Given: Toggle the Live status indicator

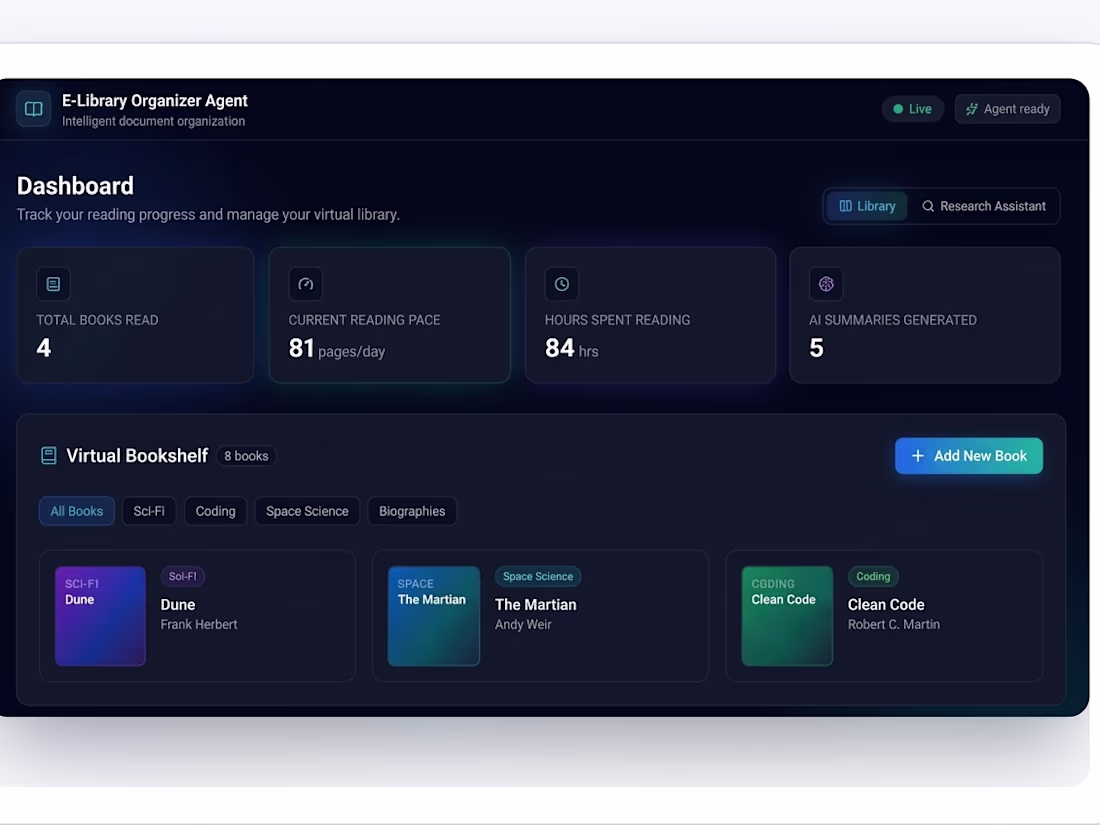Looking at the screenshot, I should (x=913, y=109).
